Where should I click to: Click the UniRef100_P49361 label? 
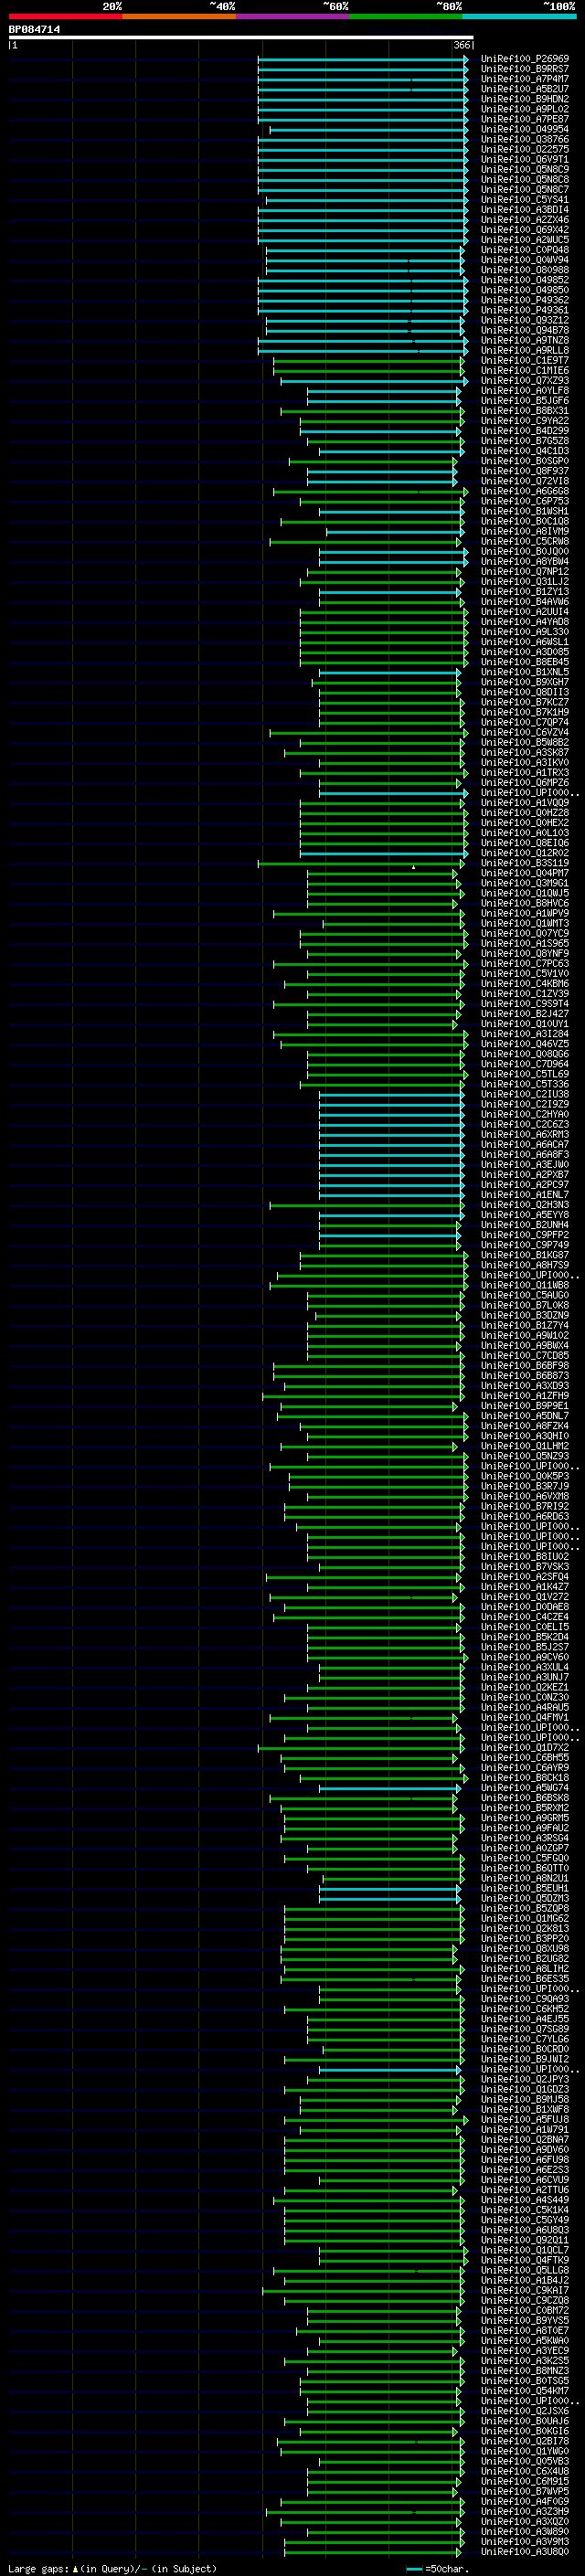tap(525, 310)
